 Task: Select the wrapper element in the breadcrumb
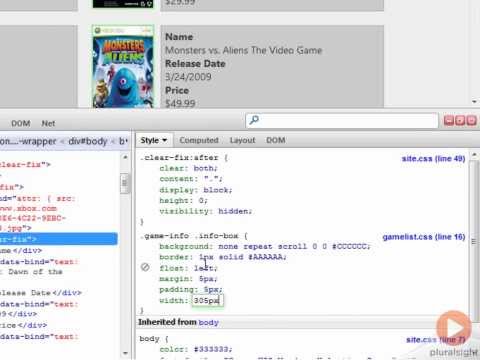pyautogui.click(x=28, y=141)
